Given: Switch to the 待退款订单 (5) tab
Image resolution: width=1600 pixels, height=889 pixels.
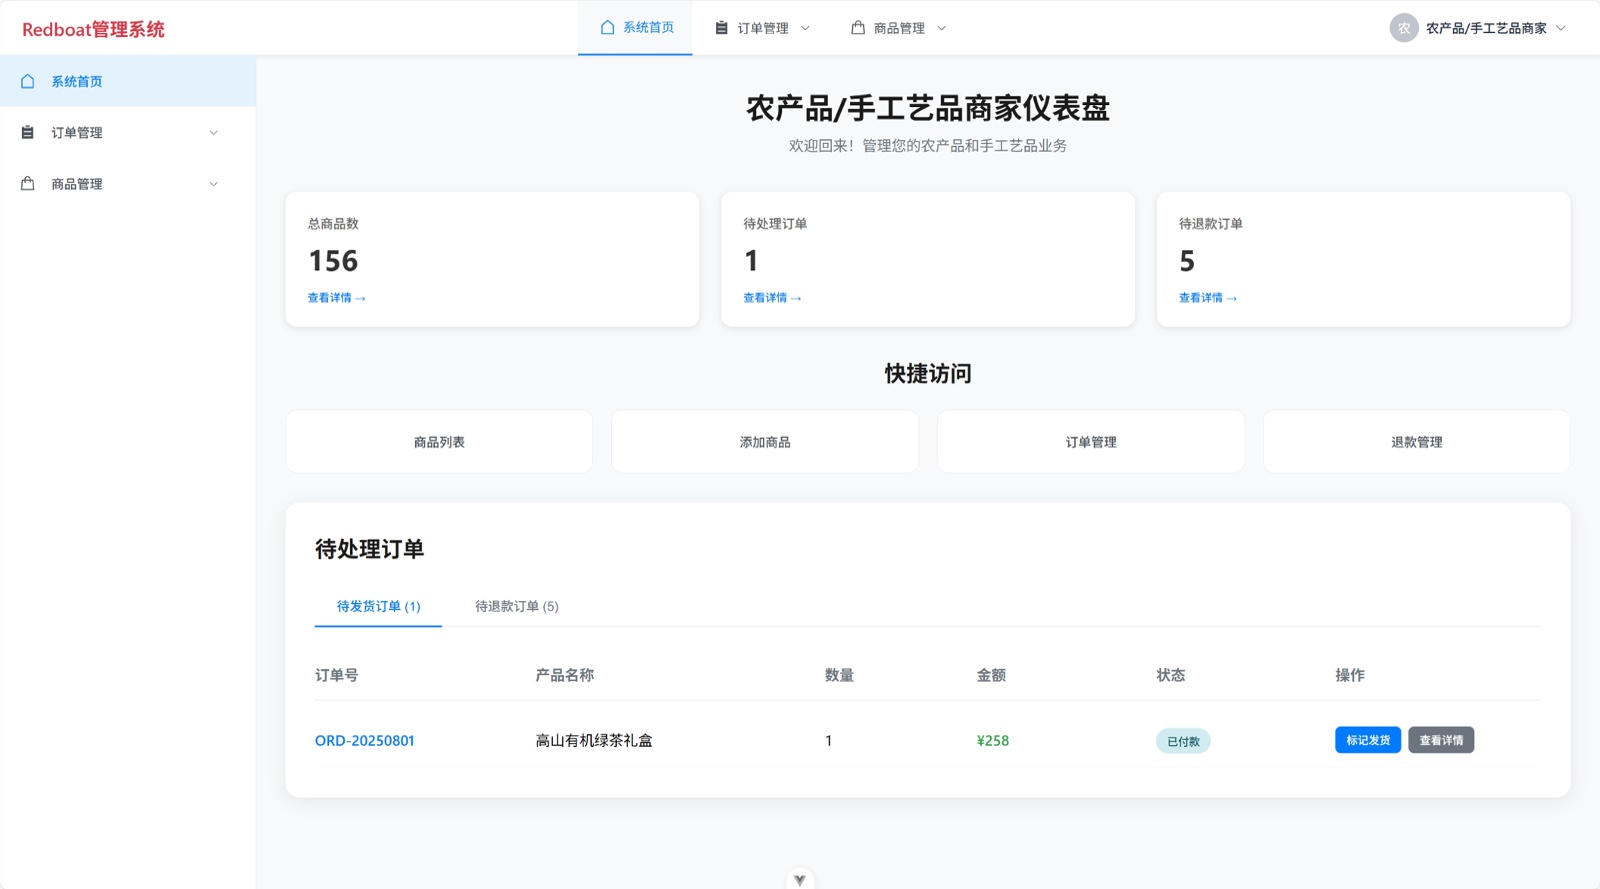Looking at the screenshot, I should coord(516,606).
